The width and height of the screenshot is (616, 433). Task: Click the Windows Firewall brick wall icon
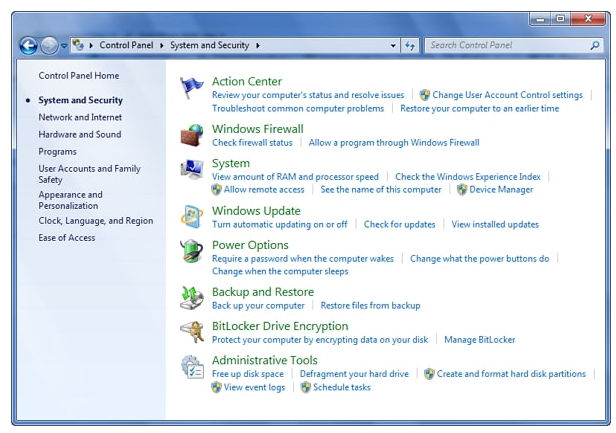click(x=192, y=136)
